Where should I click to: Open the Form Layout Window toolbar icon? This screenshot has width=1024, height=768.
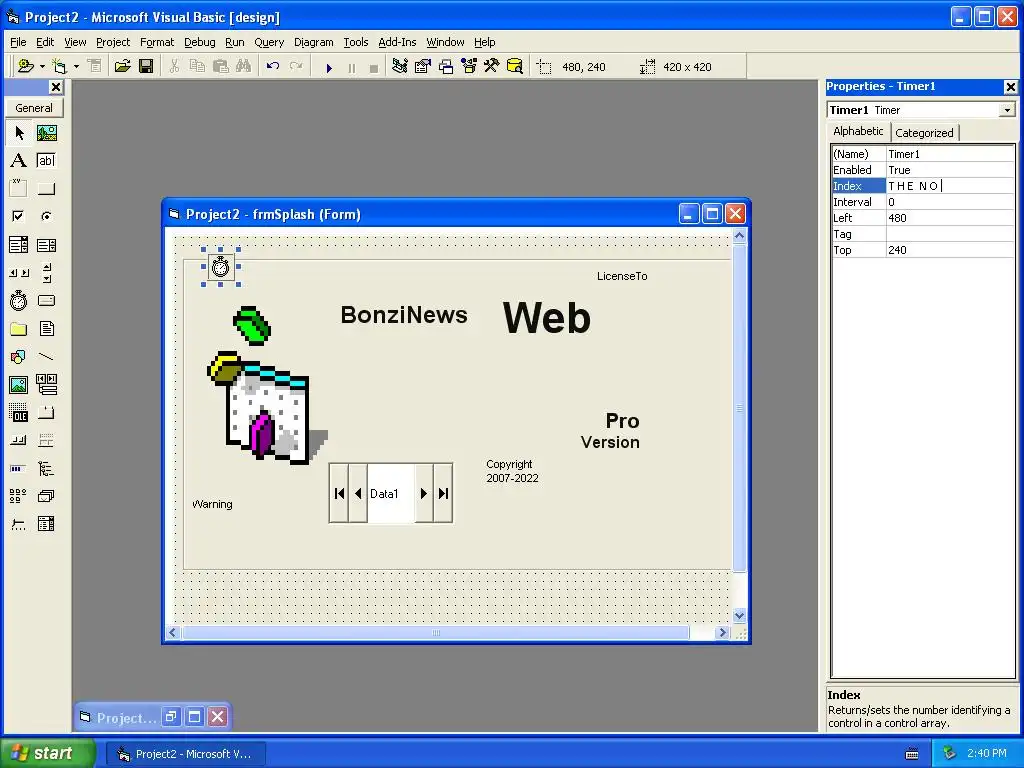446,67
